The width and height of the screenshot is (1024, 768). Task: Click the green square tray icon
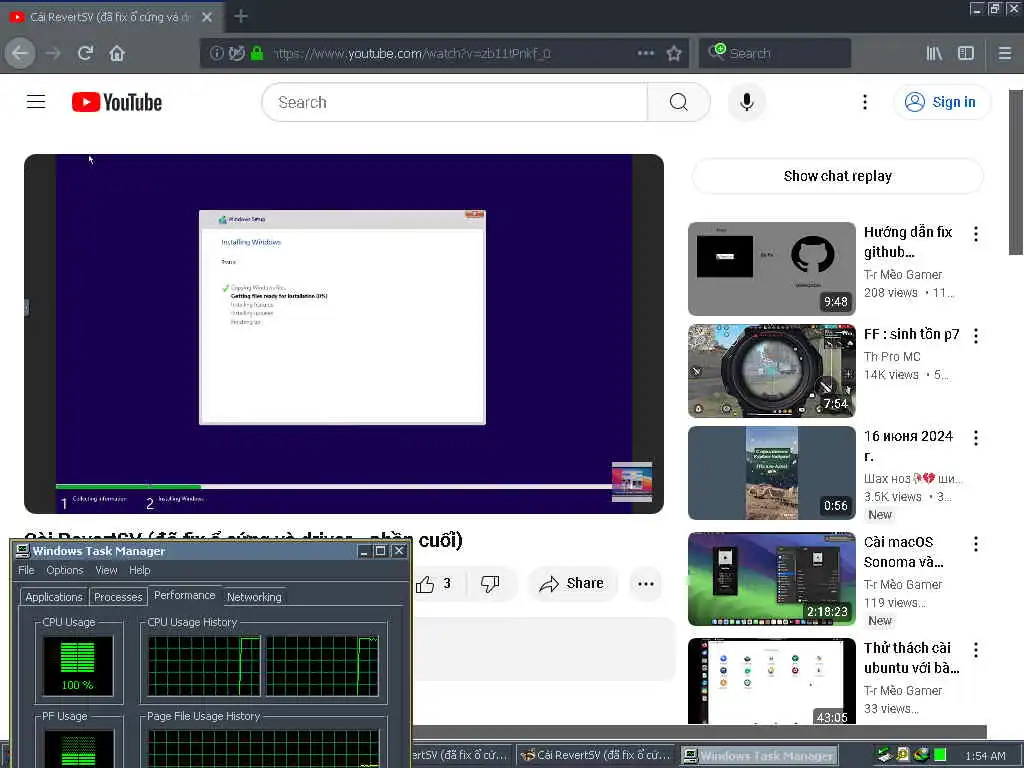point(940,755)
